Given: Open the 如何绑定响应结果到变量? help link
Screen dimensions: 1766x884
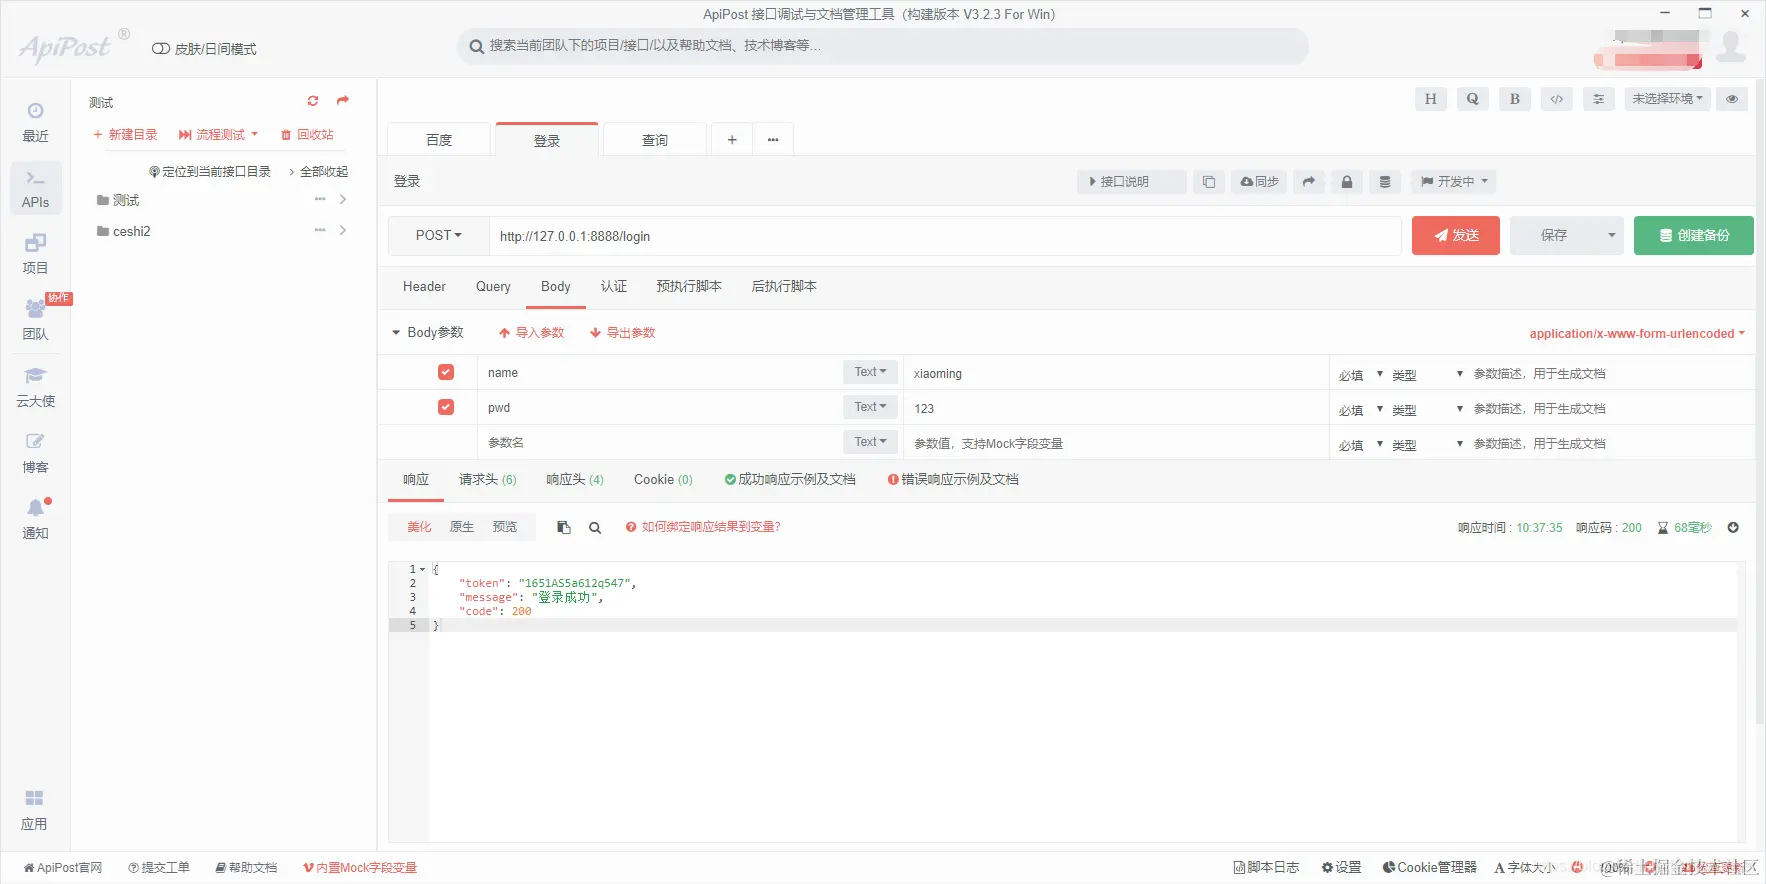Looking at the screenshot, I should [703, 527].
